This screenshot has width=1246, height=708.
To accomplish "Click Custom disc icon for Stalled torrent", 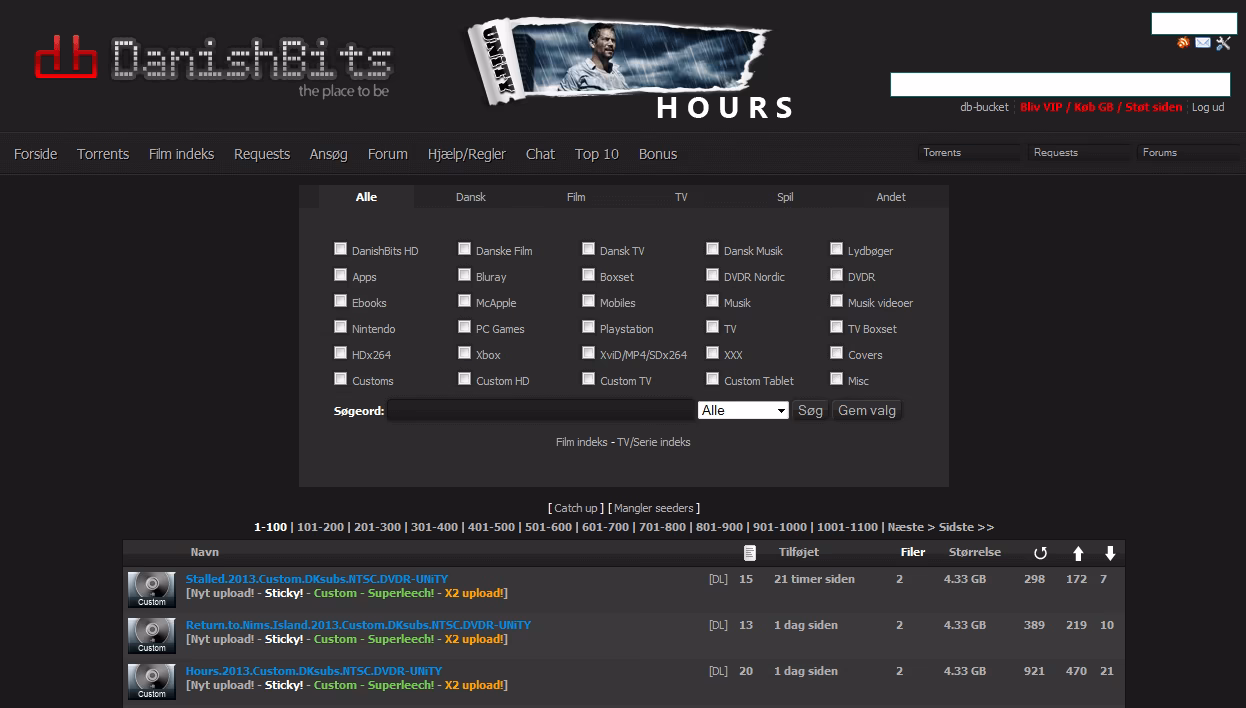I will coord(152,590).
